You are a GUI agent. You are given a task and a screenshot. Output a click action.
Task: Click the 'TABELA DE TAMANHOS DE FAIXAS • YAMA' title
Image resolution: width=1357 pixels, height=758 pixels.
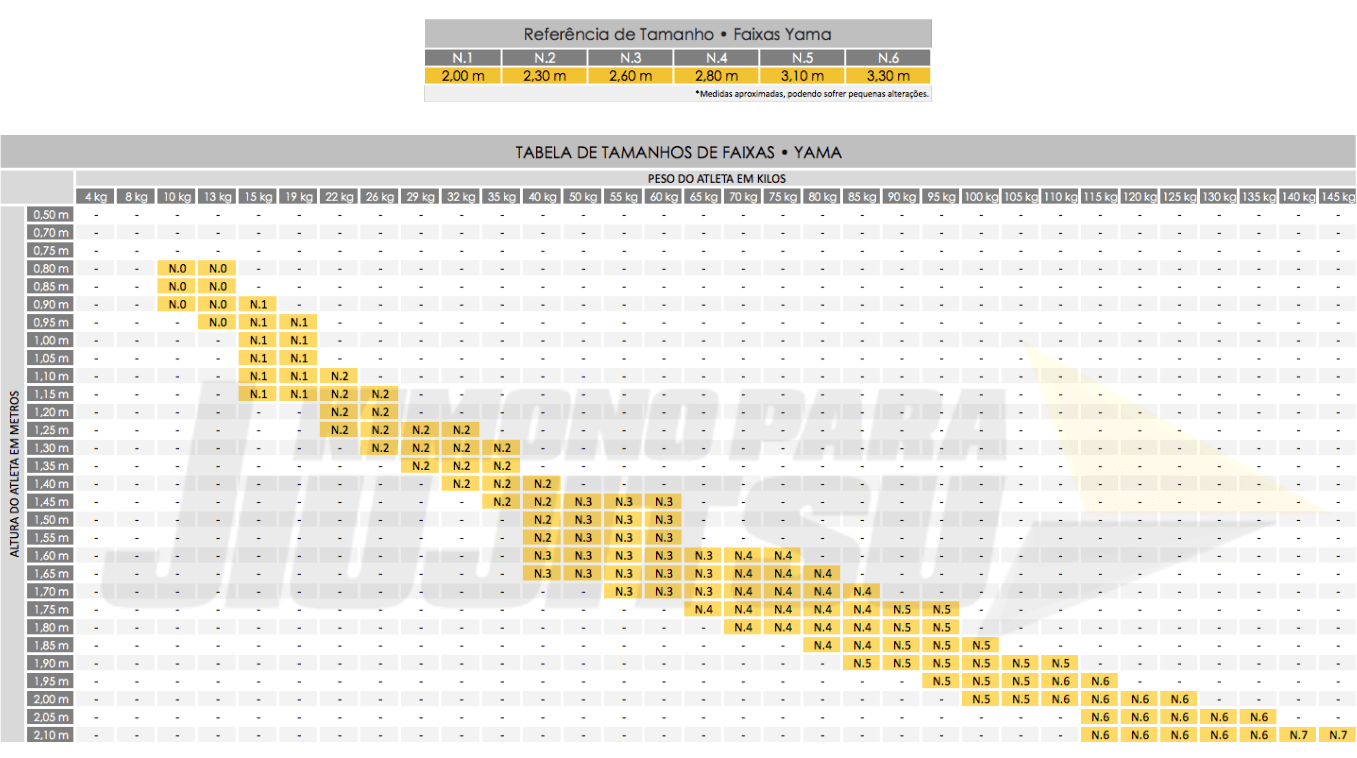pyautogui.click(x=678, y=152)
